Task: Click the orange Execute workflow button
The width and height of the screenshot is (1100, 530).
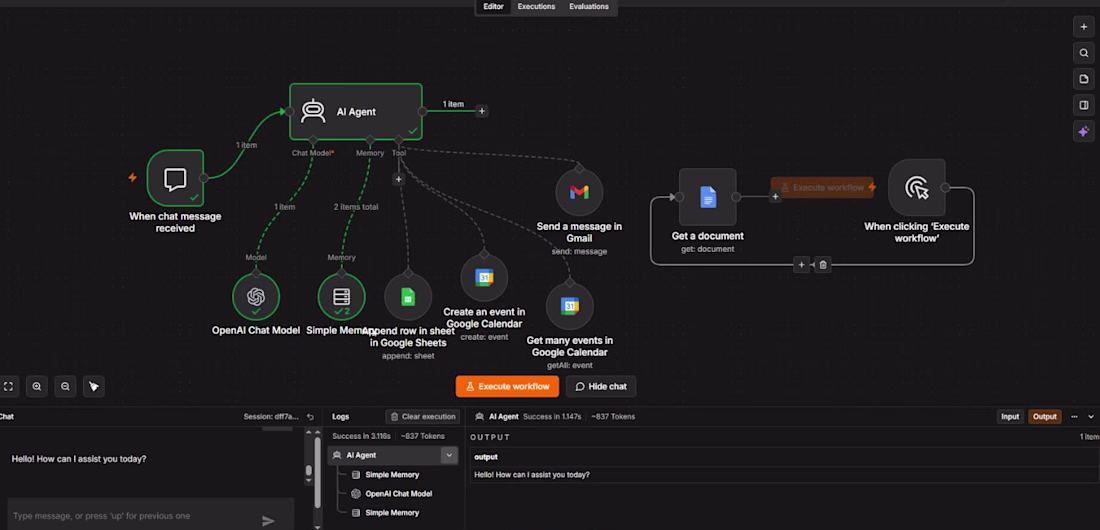Action: point(507,387)
